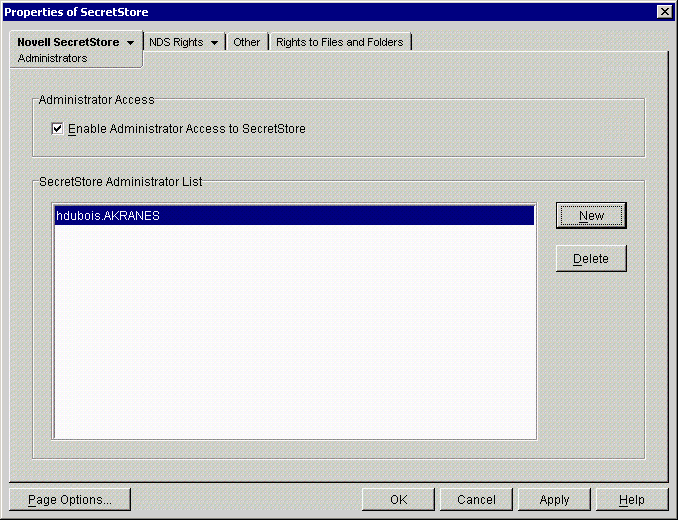This screenshot has width=678, height=520.
Task: Uncheck Enable Administrator Access to SecretStore
Action: 57,128
